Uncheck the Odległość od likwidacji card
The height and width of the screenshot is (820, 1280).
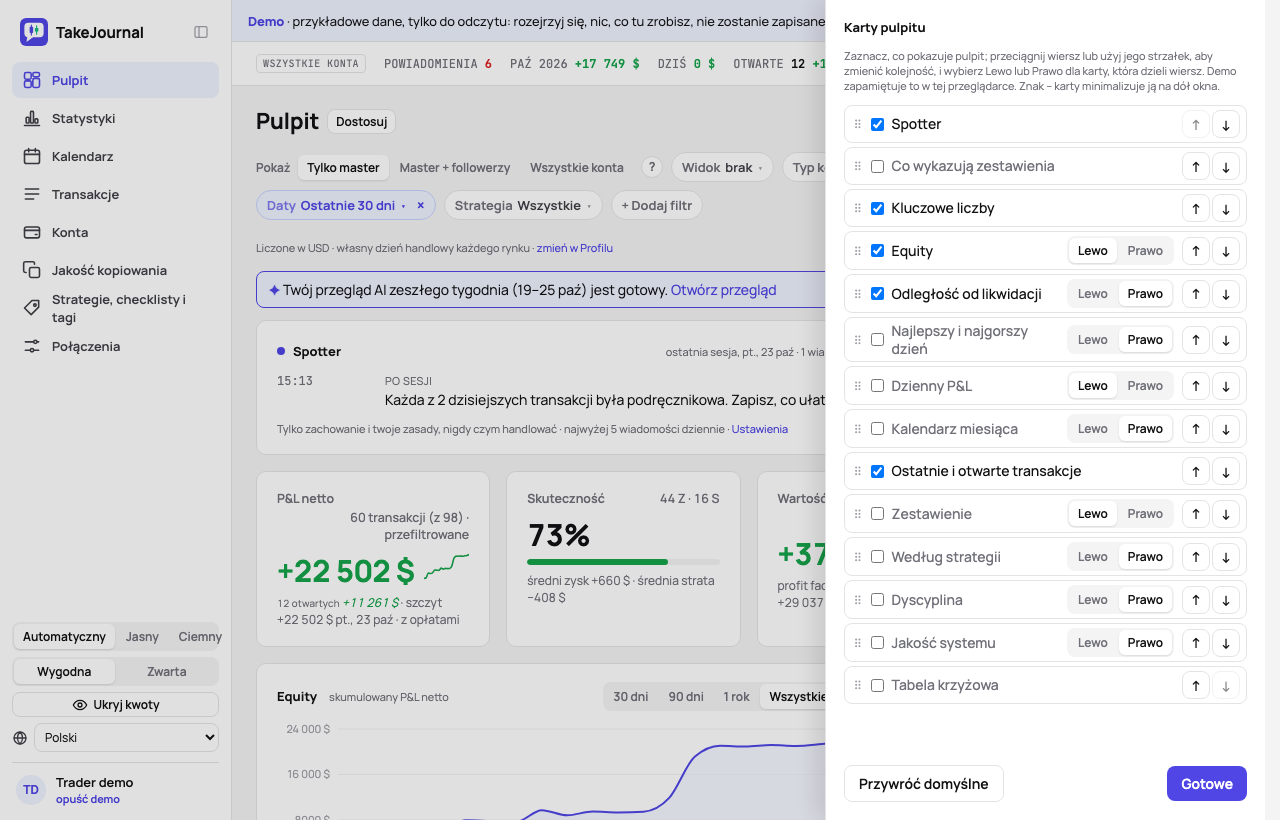[877, 294]
